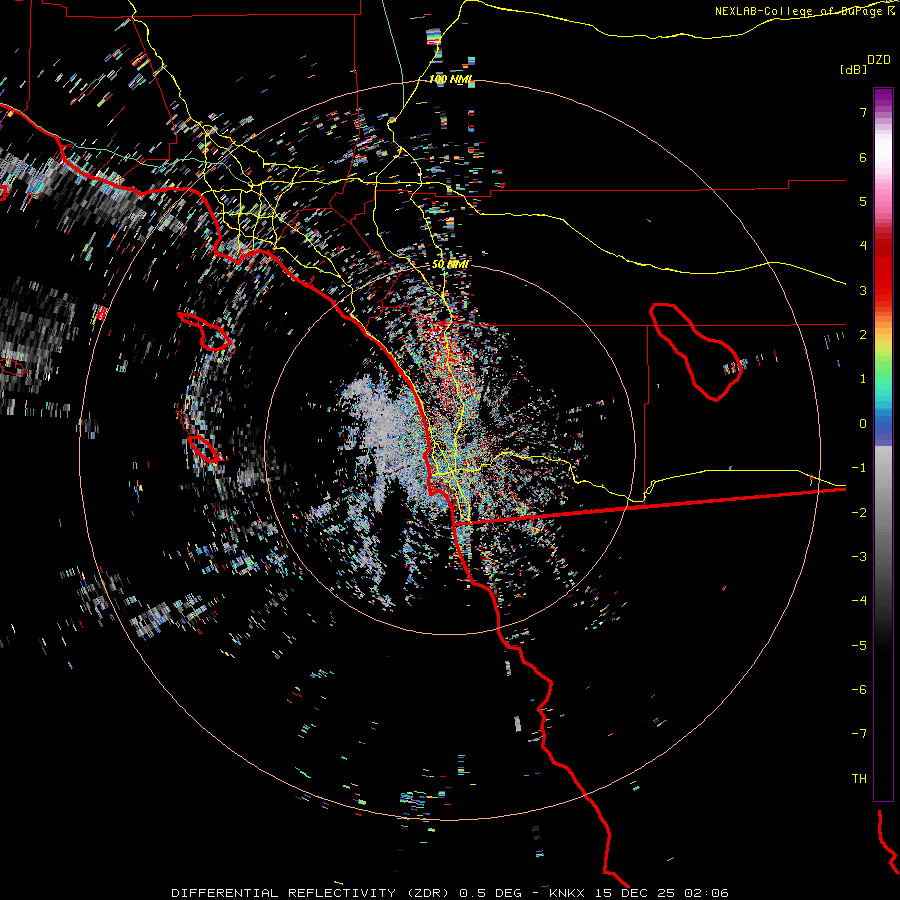Click the Differential Reflectivity KNKX caption
This screenshot has height=900, width=900.
(x=450, y=893)
